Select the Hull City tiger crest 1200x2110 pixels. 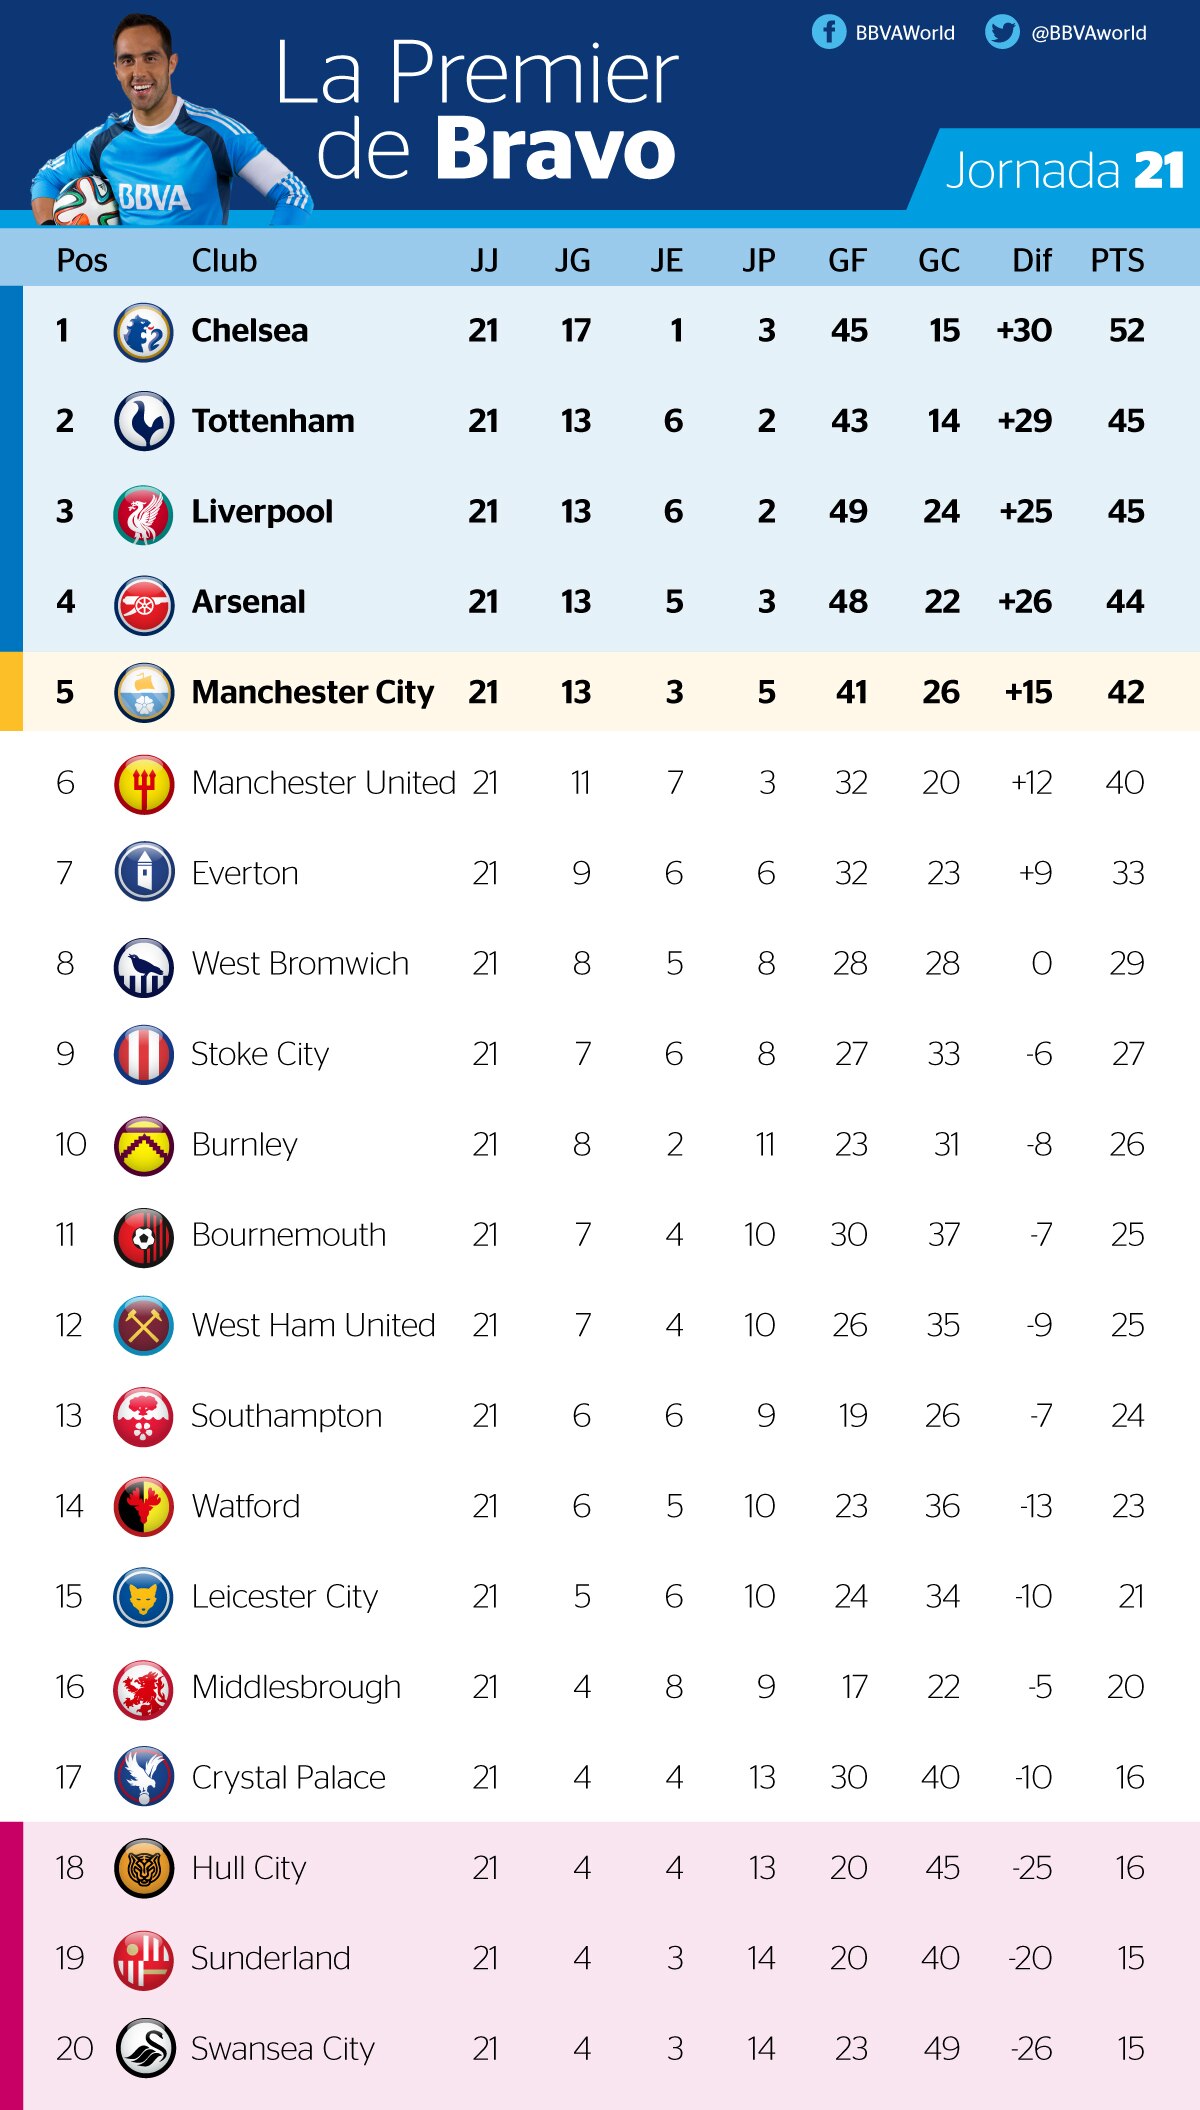(144, 1868)
